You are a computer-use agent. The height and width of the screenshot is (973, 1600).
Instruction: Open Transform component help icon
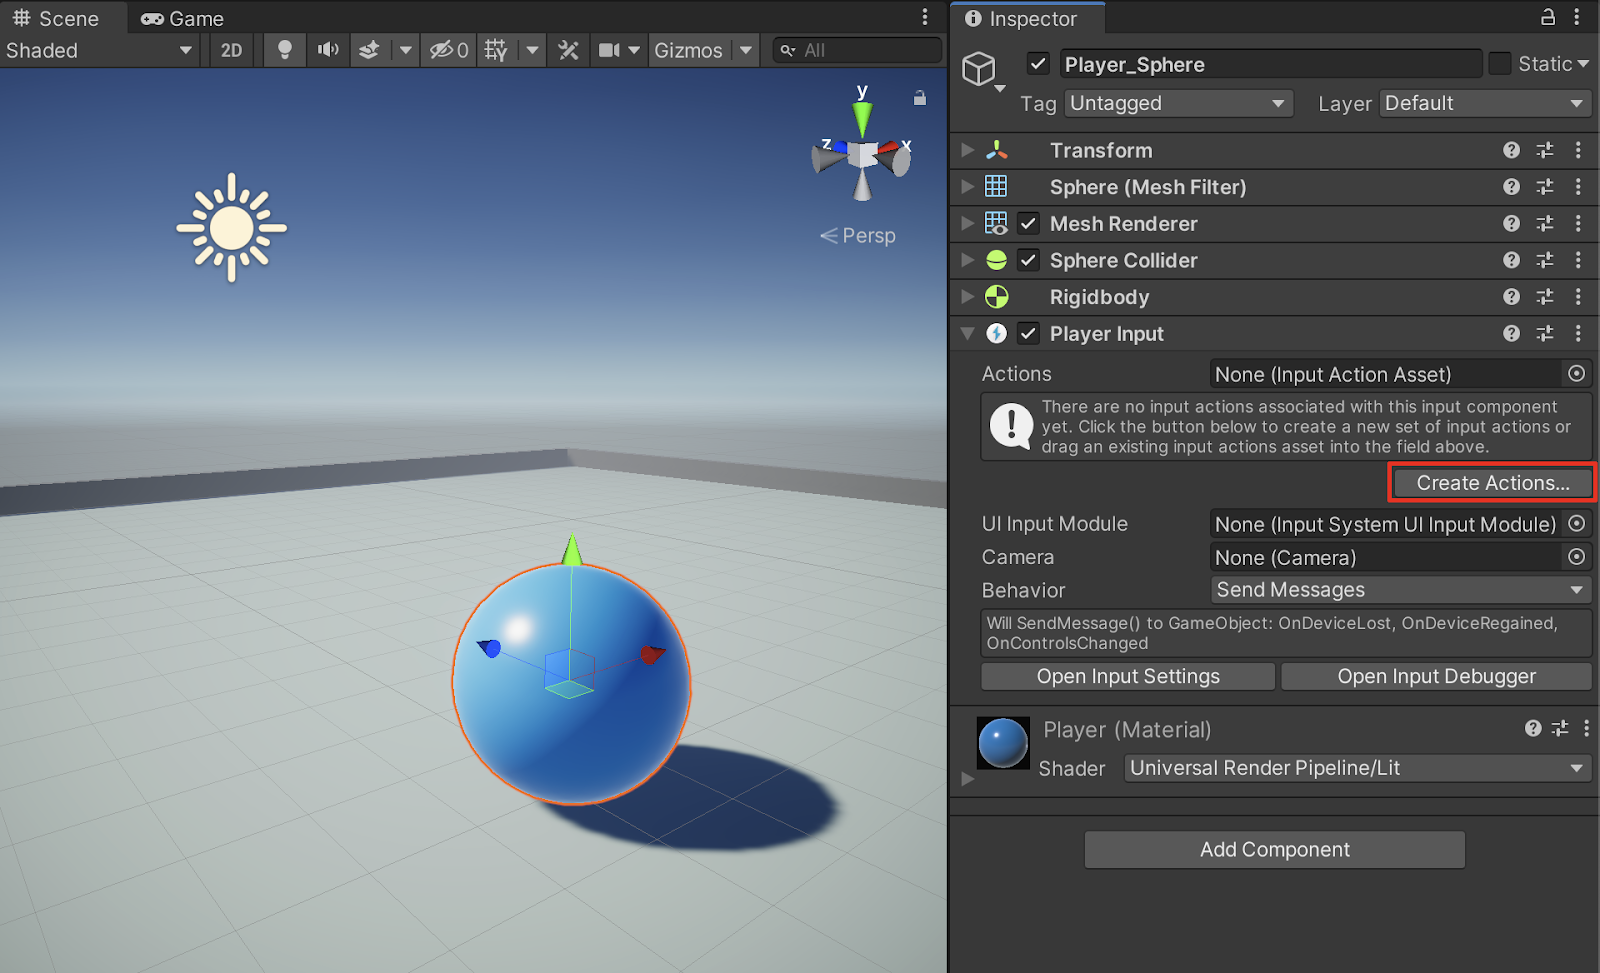click(1511, 150)
